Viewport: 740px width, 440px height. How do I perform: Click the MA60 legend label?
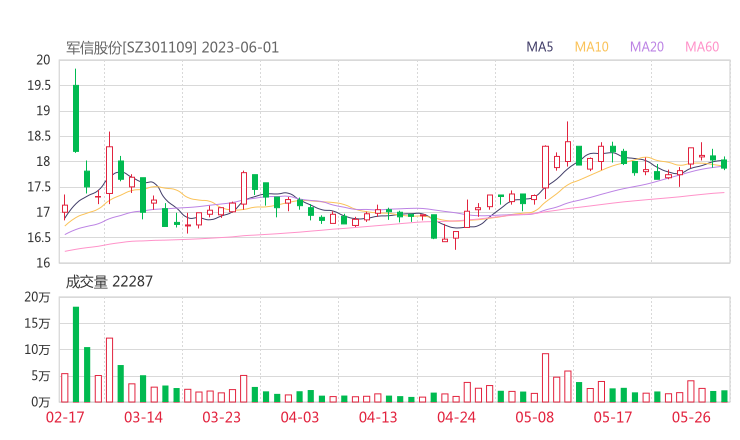pos(702,47)
